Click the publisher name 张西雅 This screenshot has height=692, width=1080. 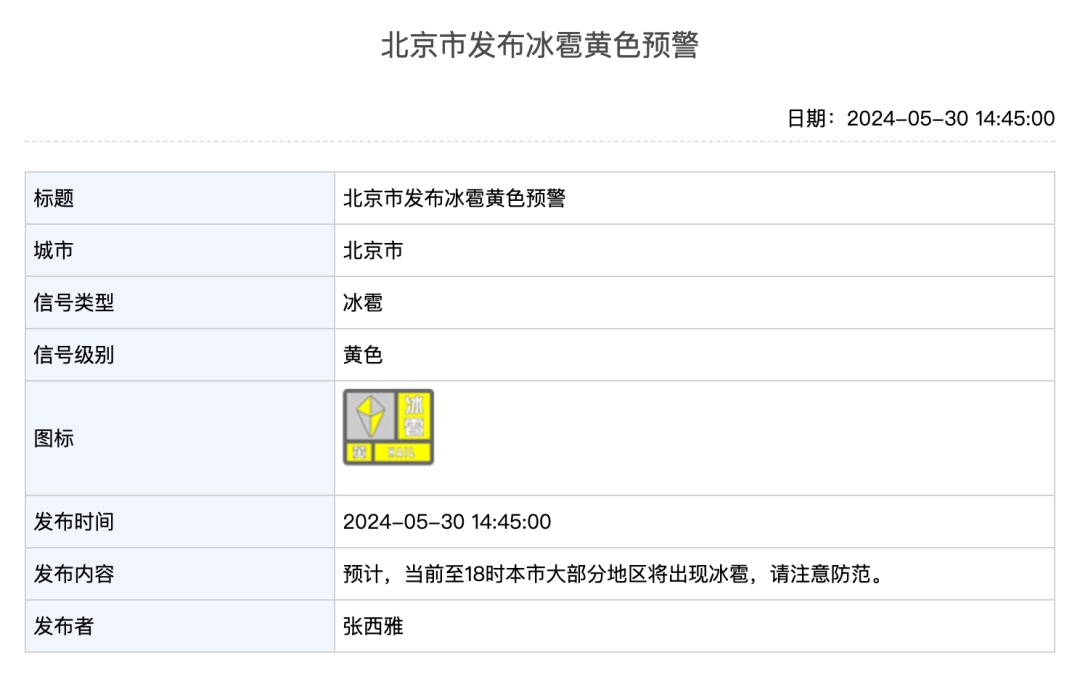[x=373, y=626]
